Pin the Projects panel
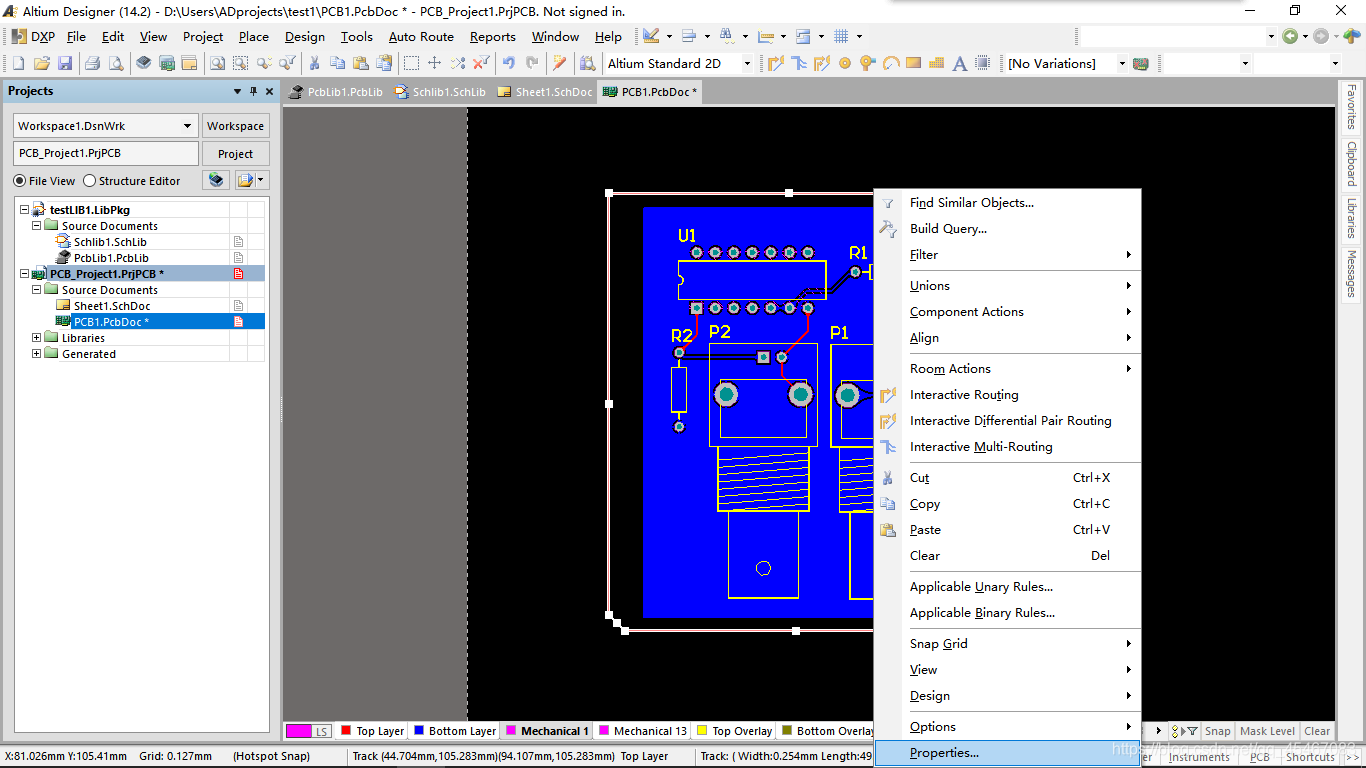1366x768 pixels. coord(253,91)
